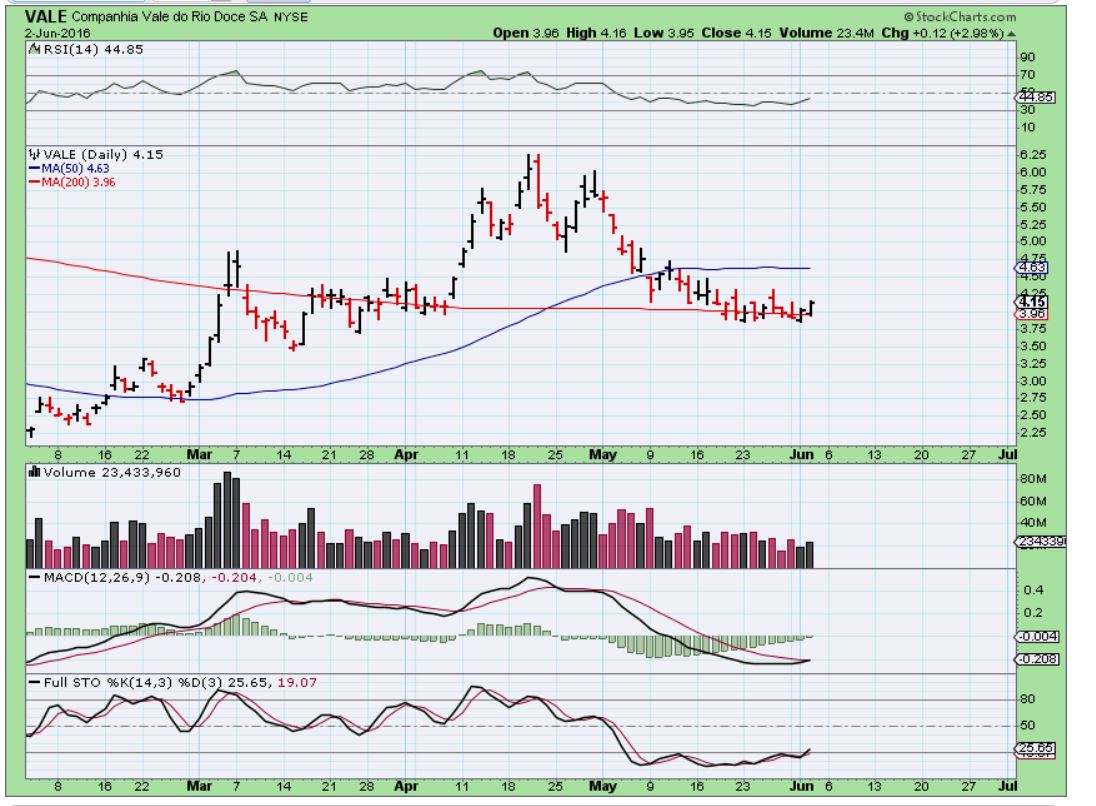Click the black line icon beside MACD(12,26,9)
The height and width of the screenshot is (806, 1096).
34,578
